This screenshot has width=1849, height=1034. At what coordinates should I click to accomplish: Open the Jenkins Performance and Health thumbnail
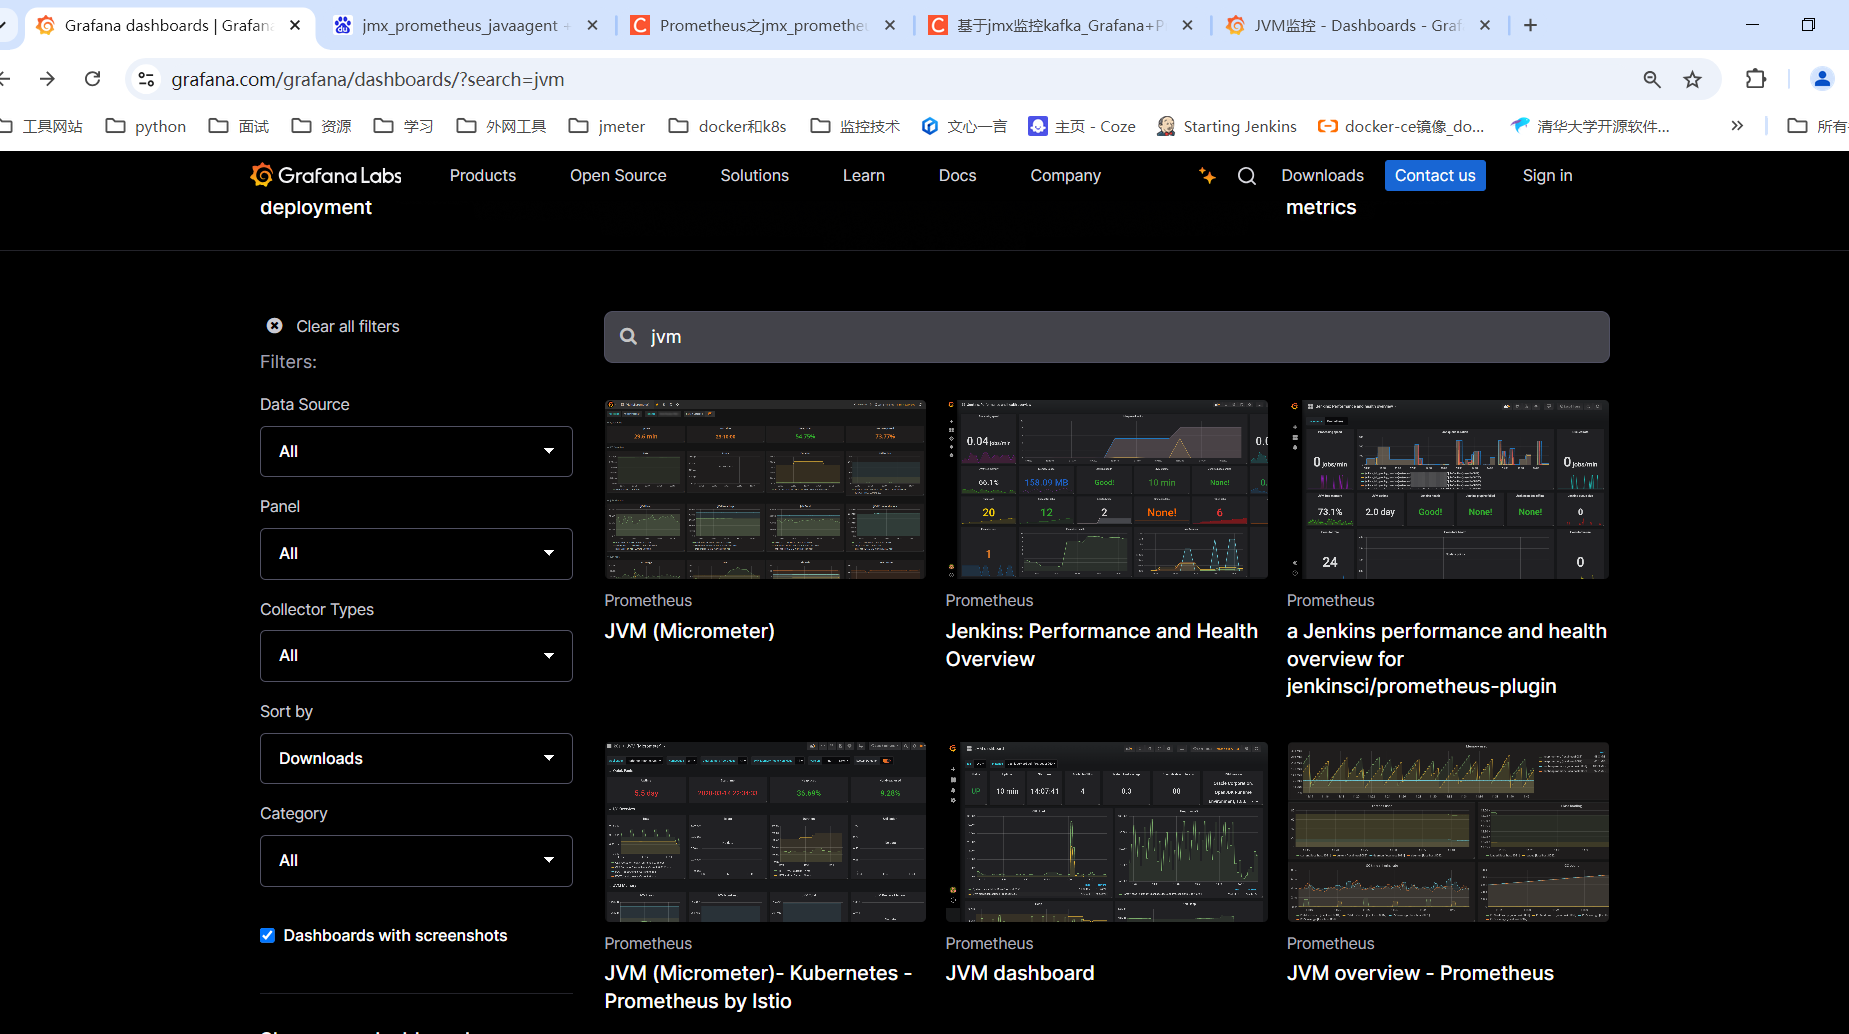pos(1107,490)
